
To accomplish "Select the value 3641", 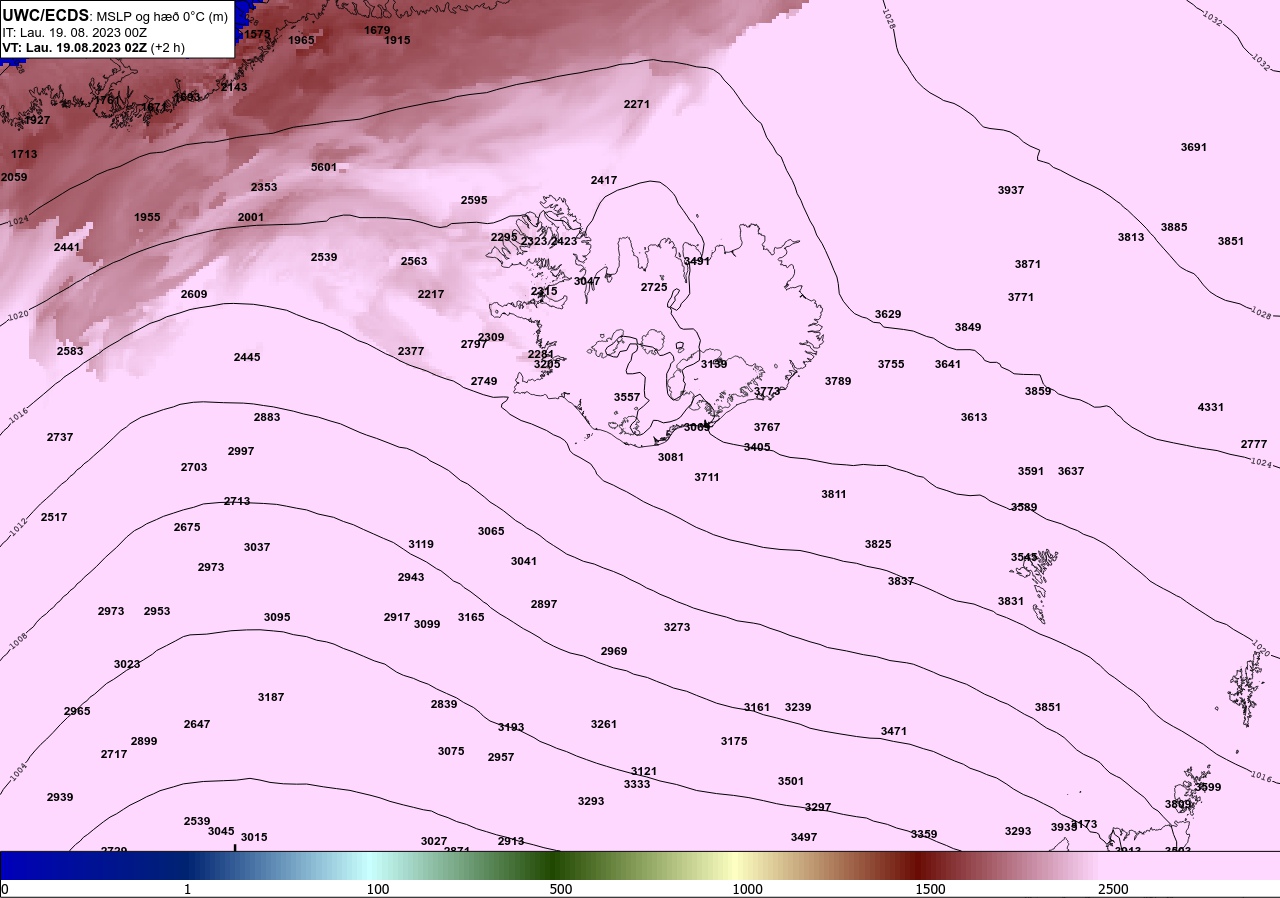I will 948,364.
